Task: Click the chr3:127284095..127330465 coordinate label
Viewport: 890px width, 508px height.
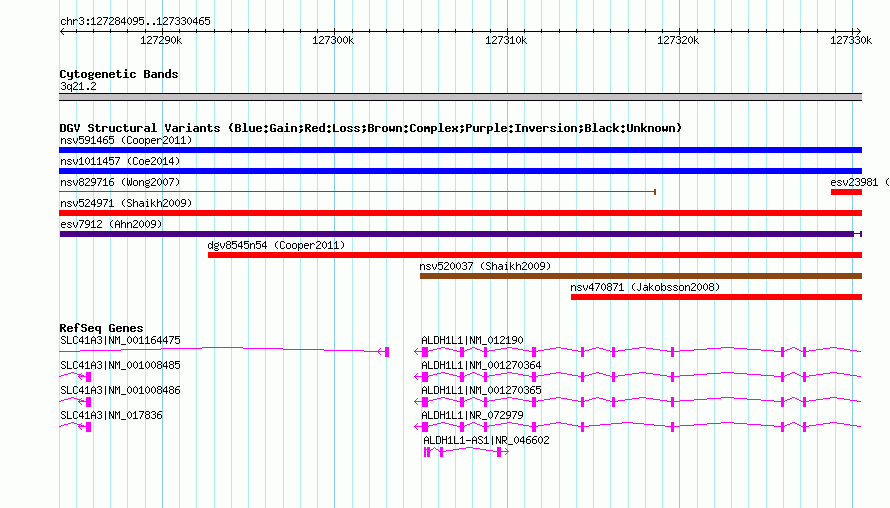Action: point(135,21)
